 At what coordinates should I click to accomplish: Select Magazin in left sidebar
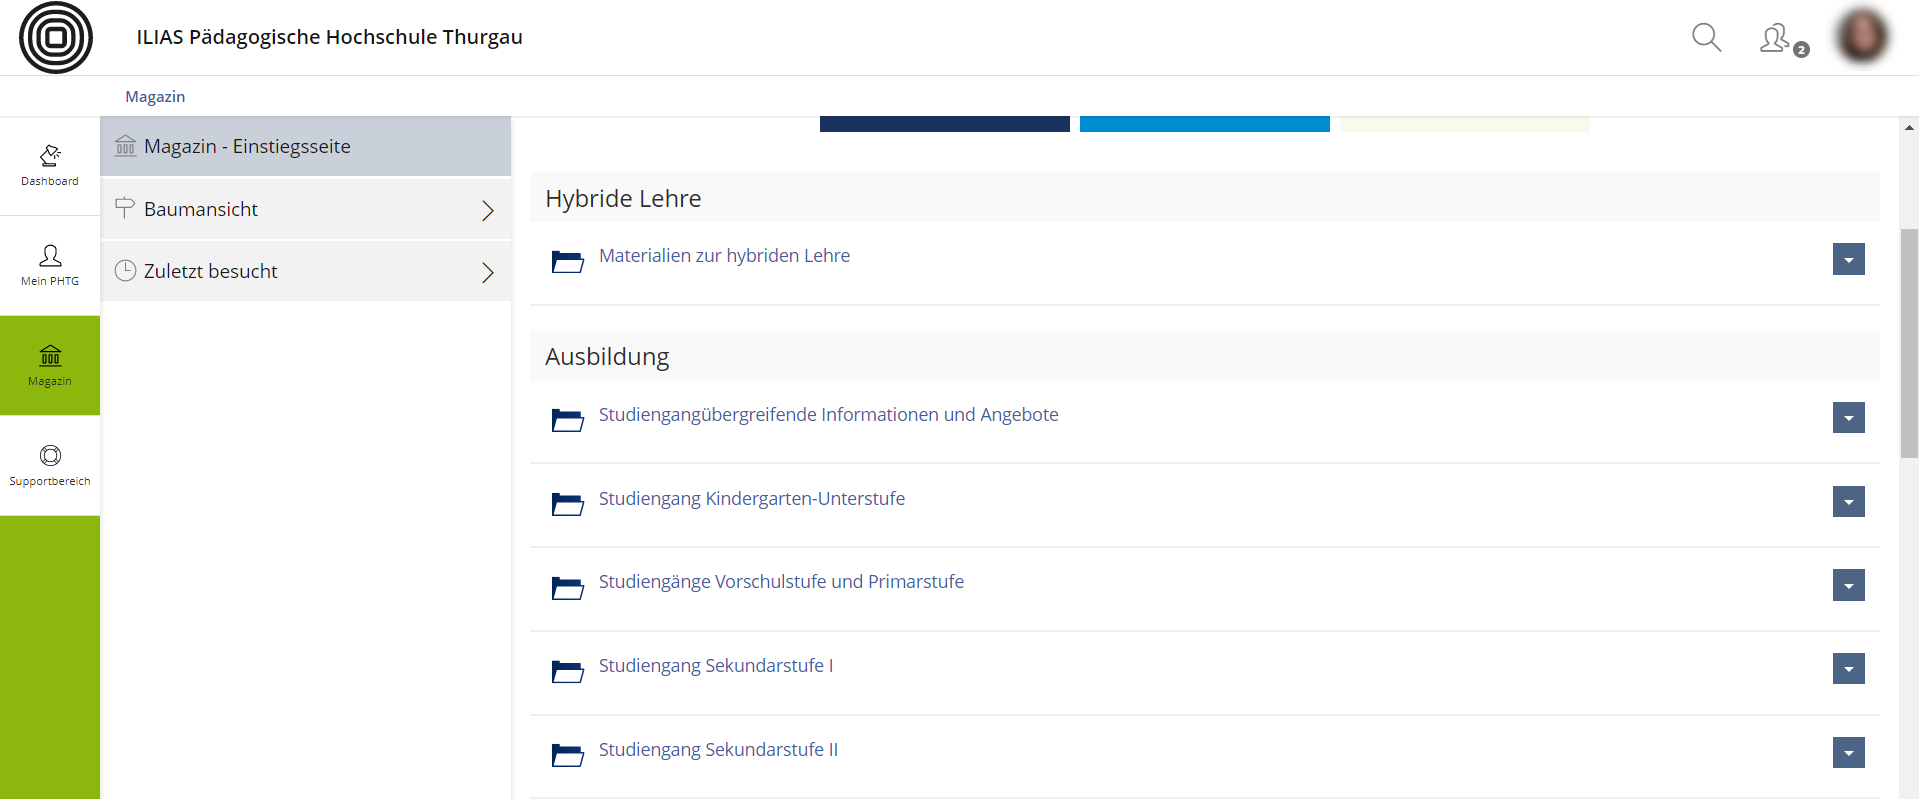point(50,365)
